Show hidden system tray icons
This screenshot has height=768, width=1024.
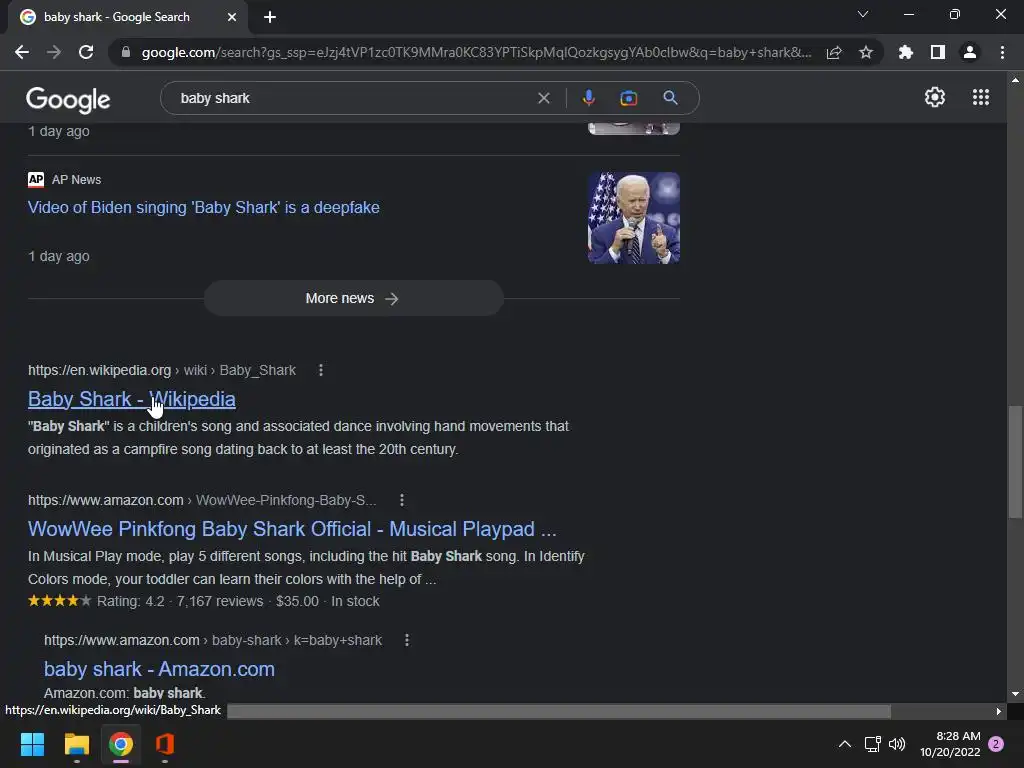click(x=844, y=744)
